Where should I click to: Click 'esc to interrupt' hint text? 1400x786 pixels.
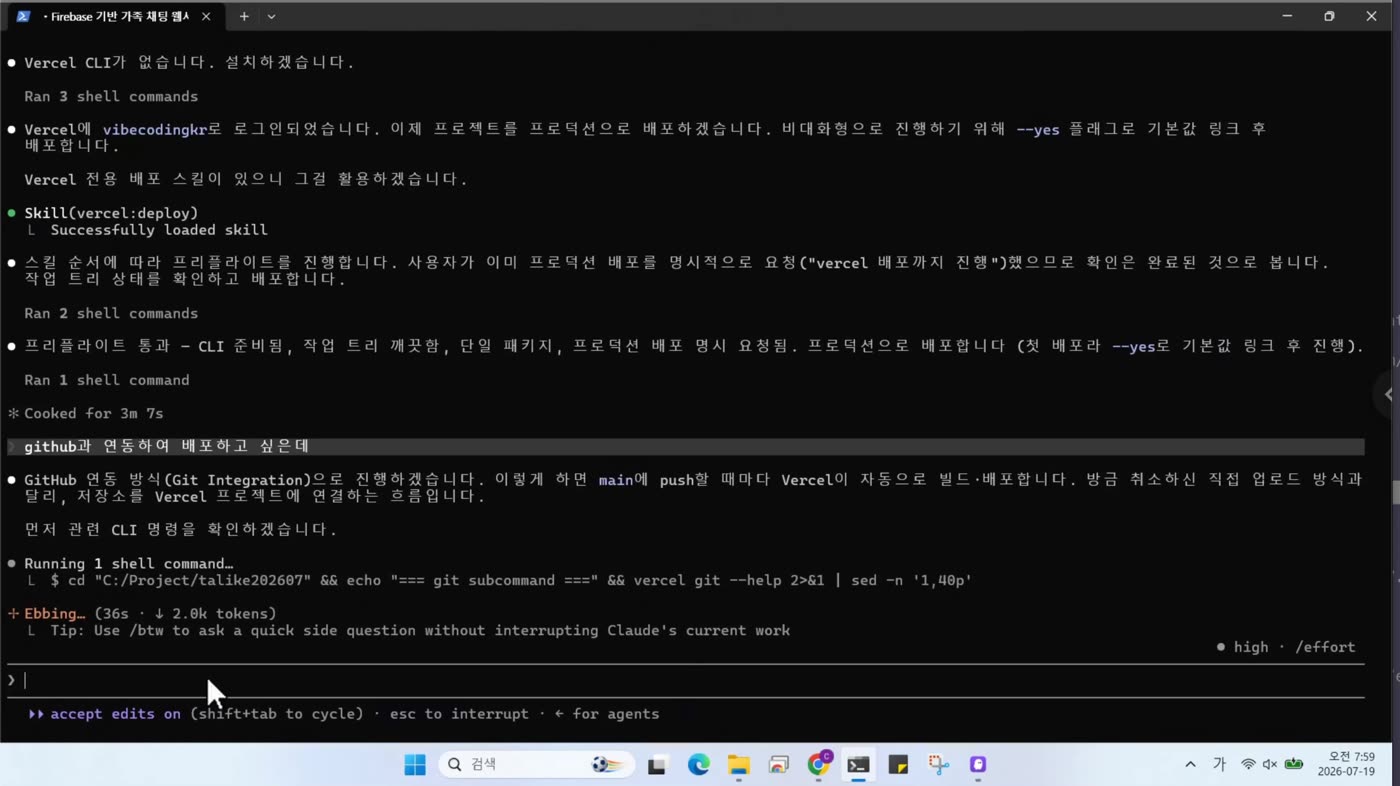point(459,714)
